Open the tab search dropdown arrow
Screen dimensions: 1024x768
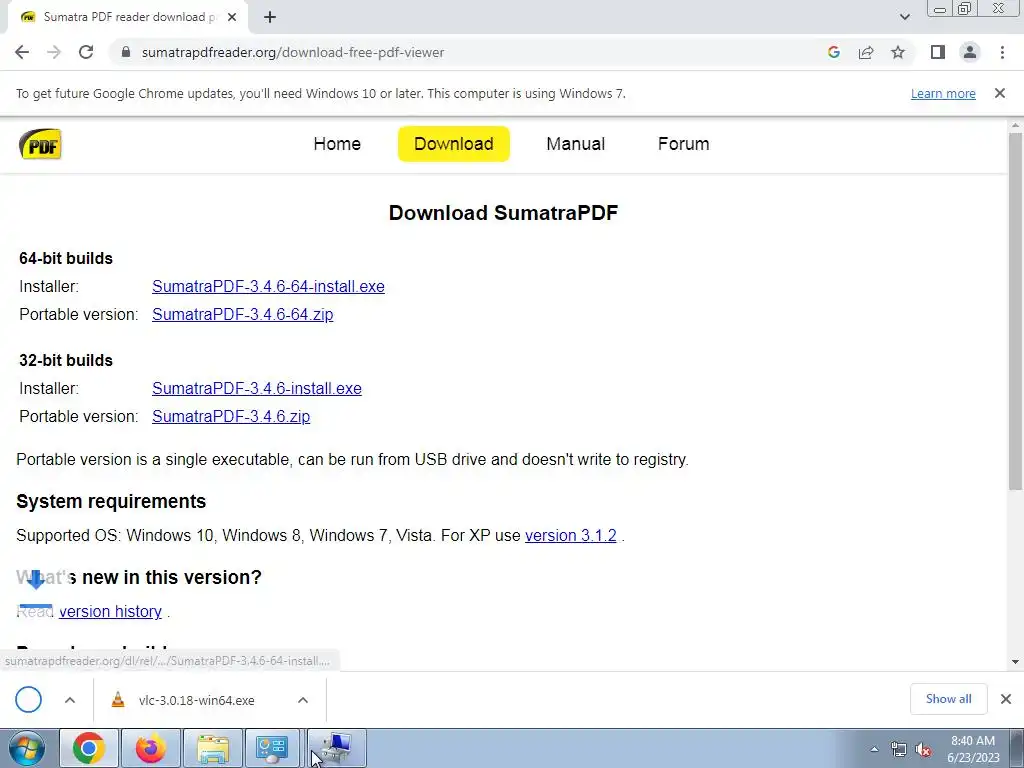click(904, 17)
